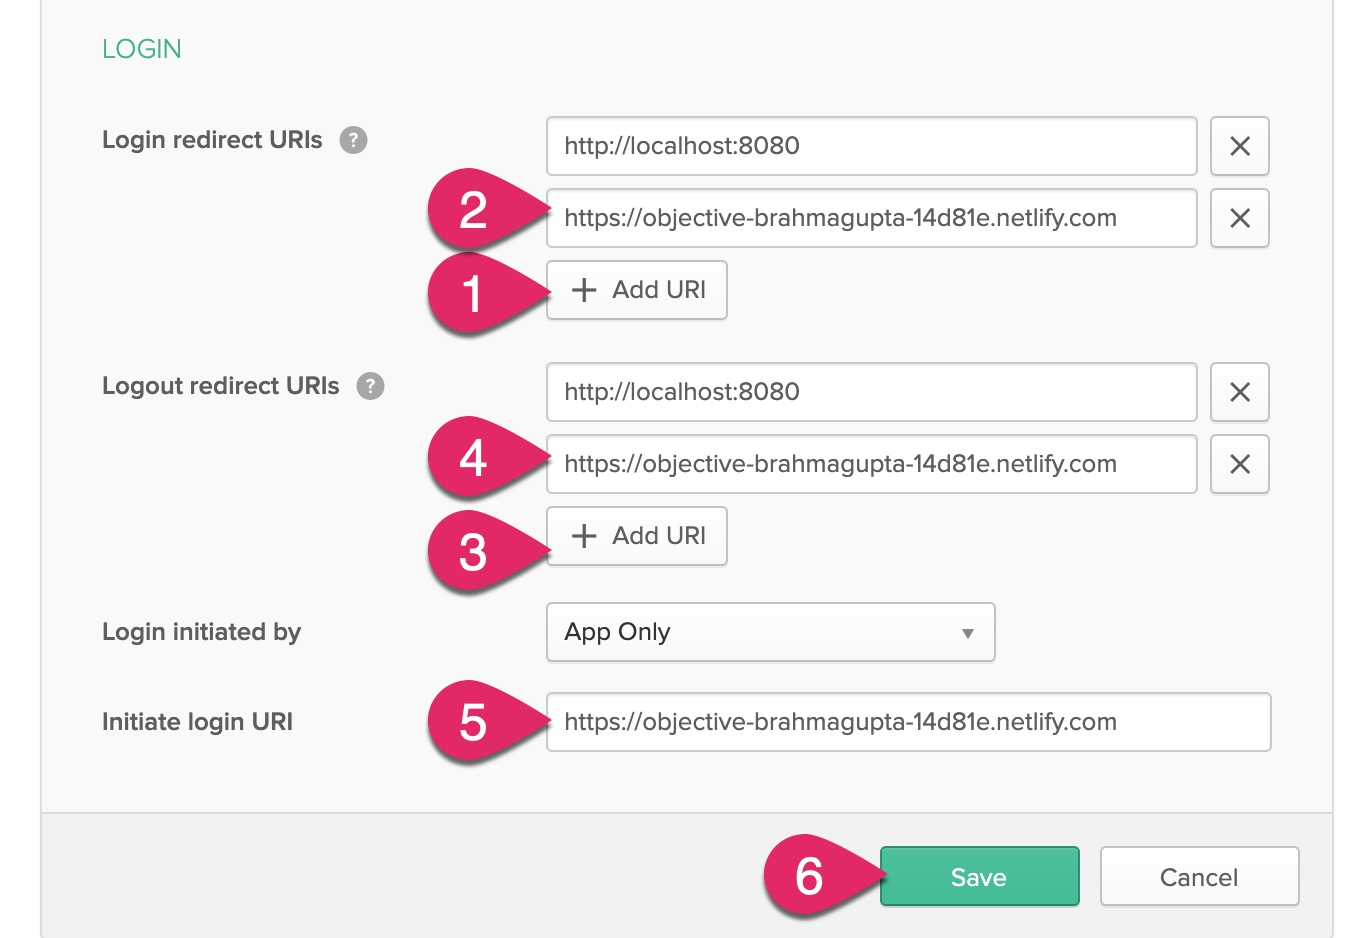Delete the localhost:8080 logout redirect URI
The image size is (1348, 938).
click(x=1239, y=392)
